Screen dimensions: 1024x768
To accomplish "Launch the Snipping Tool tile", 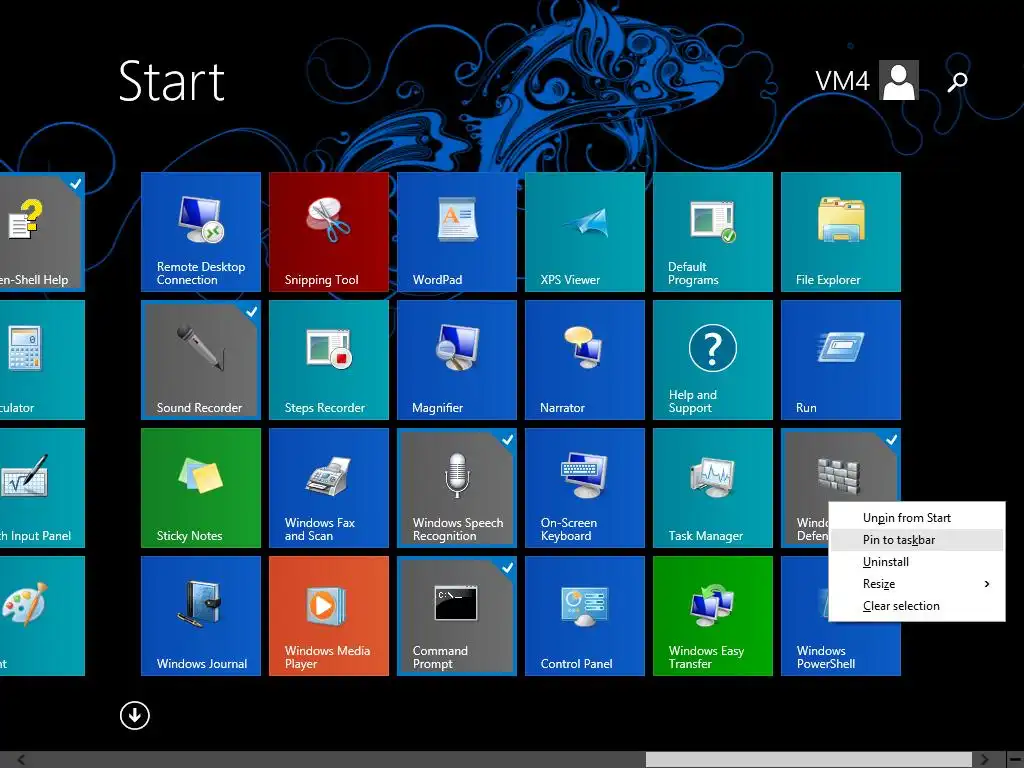I will coord(328,232).
